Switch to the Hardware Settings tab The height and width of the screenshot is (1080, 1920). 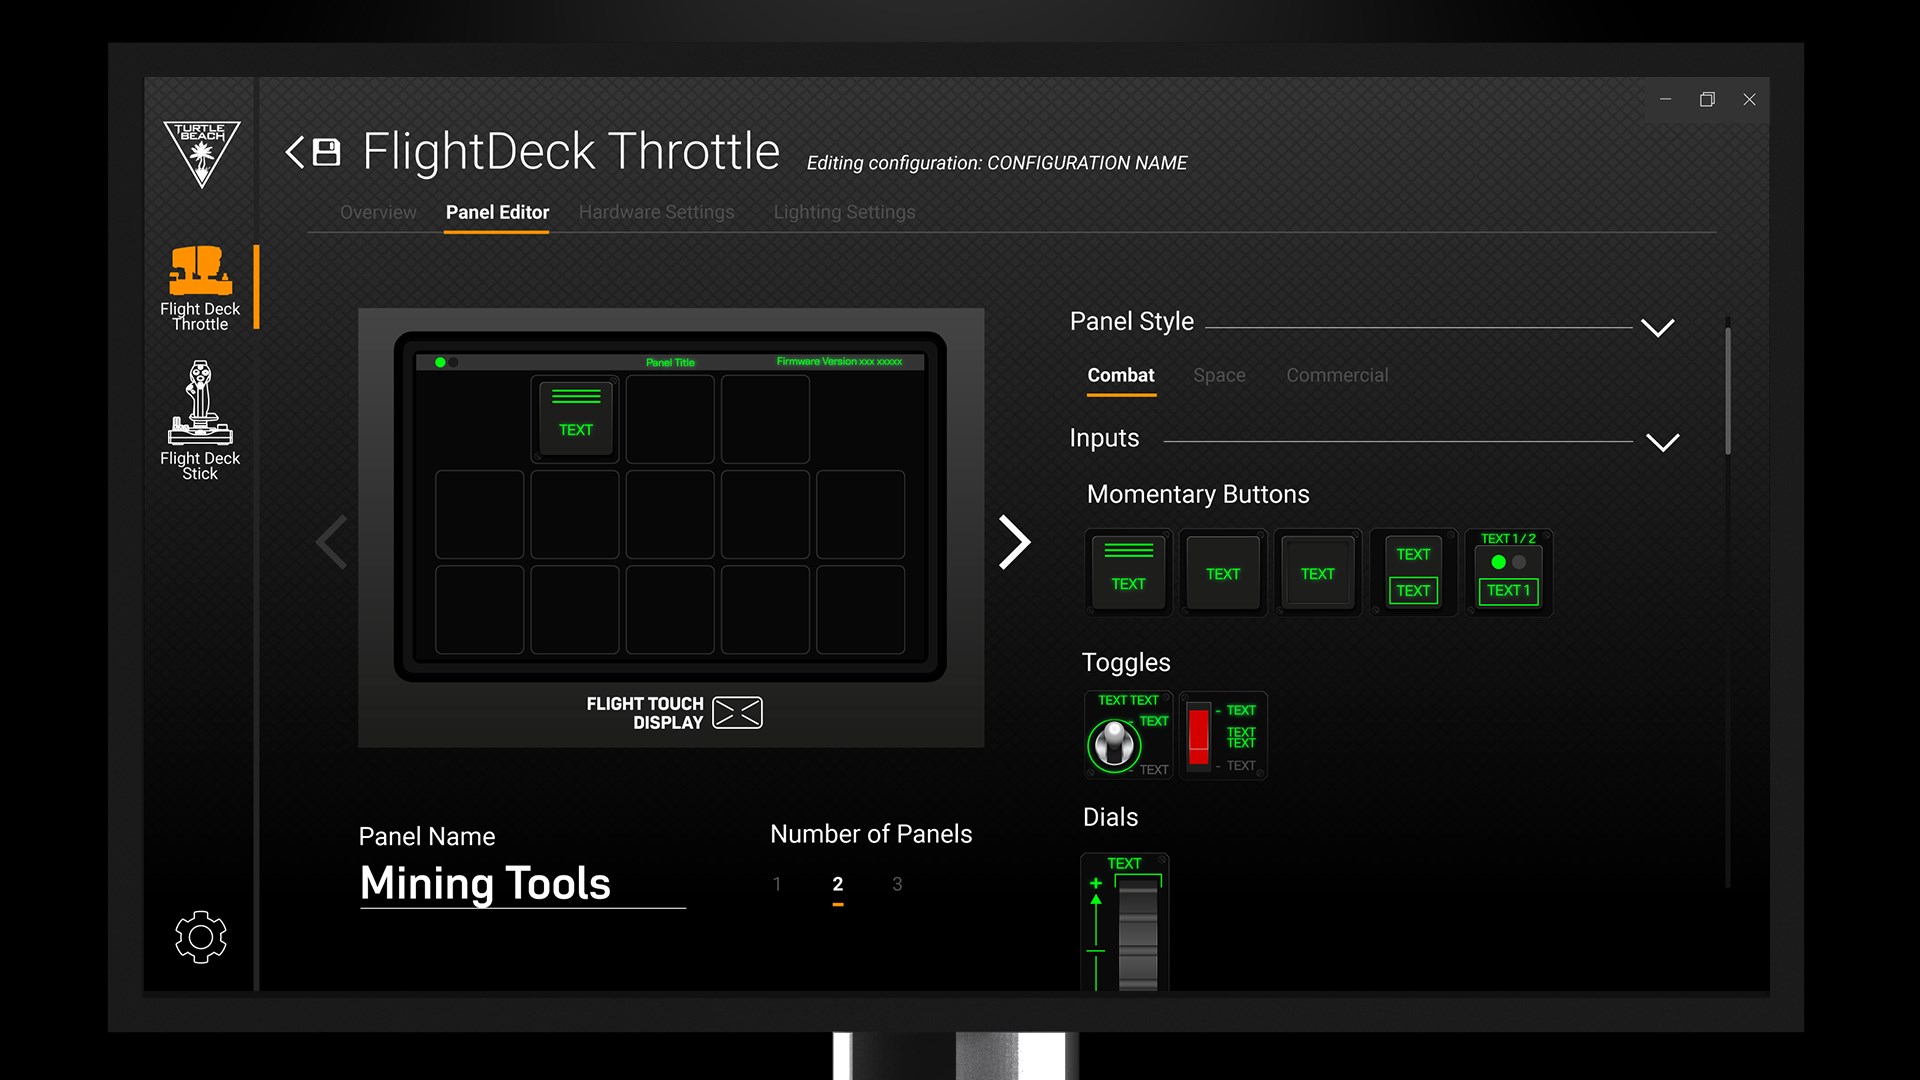click(657, 212)
